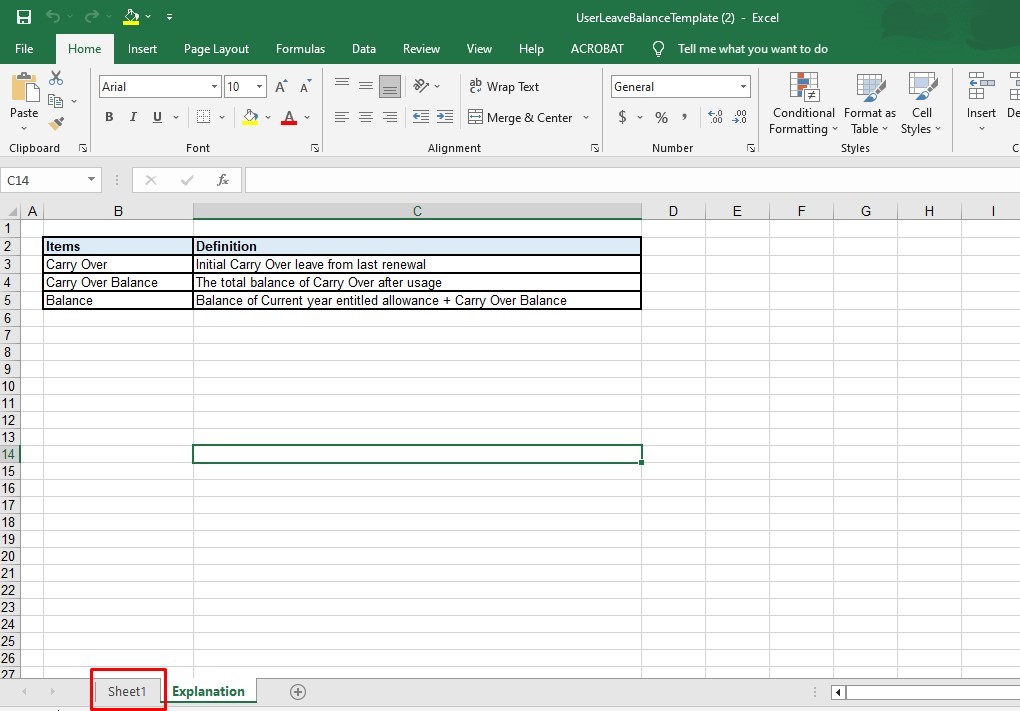Click the Percent Style icon
The image size is (1020, 711).
(661, 118)
